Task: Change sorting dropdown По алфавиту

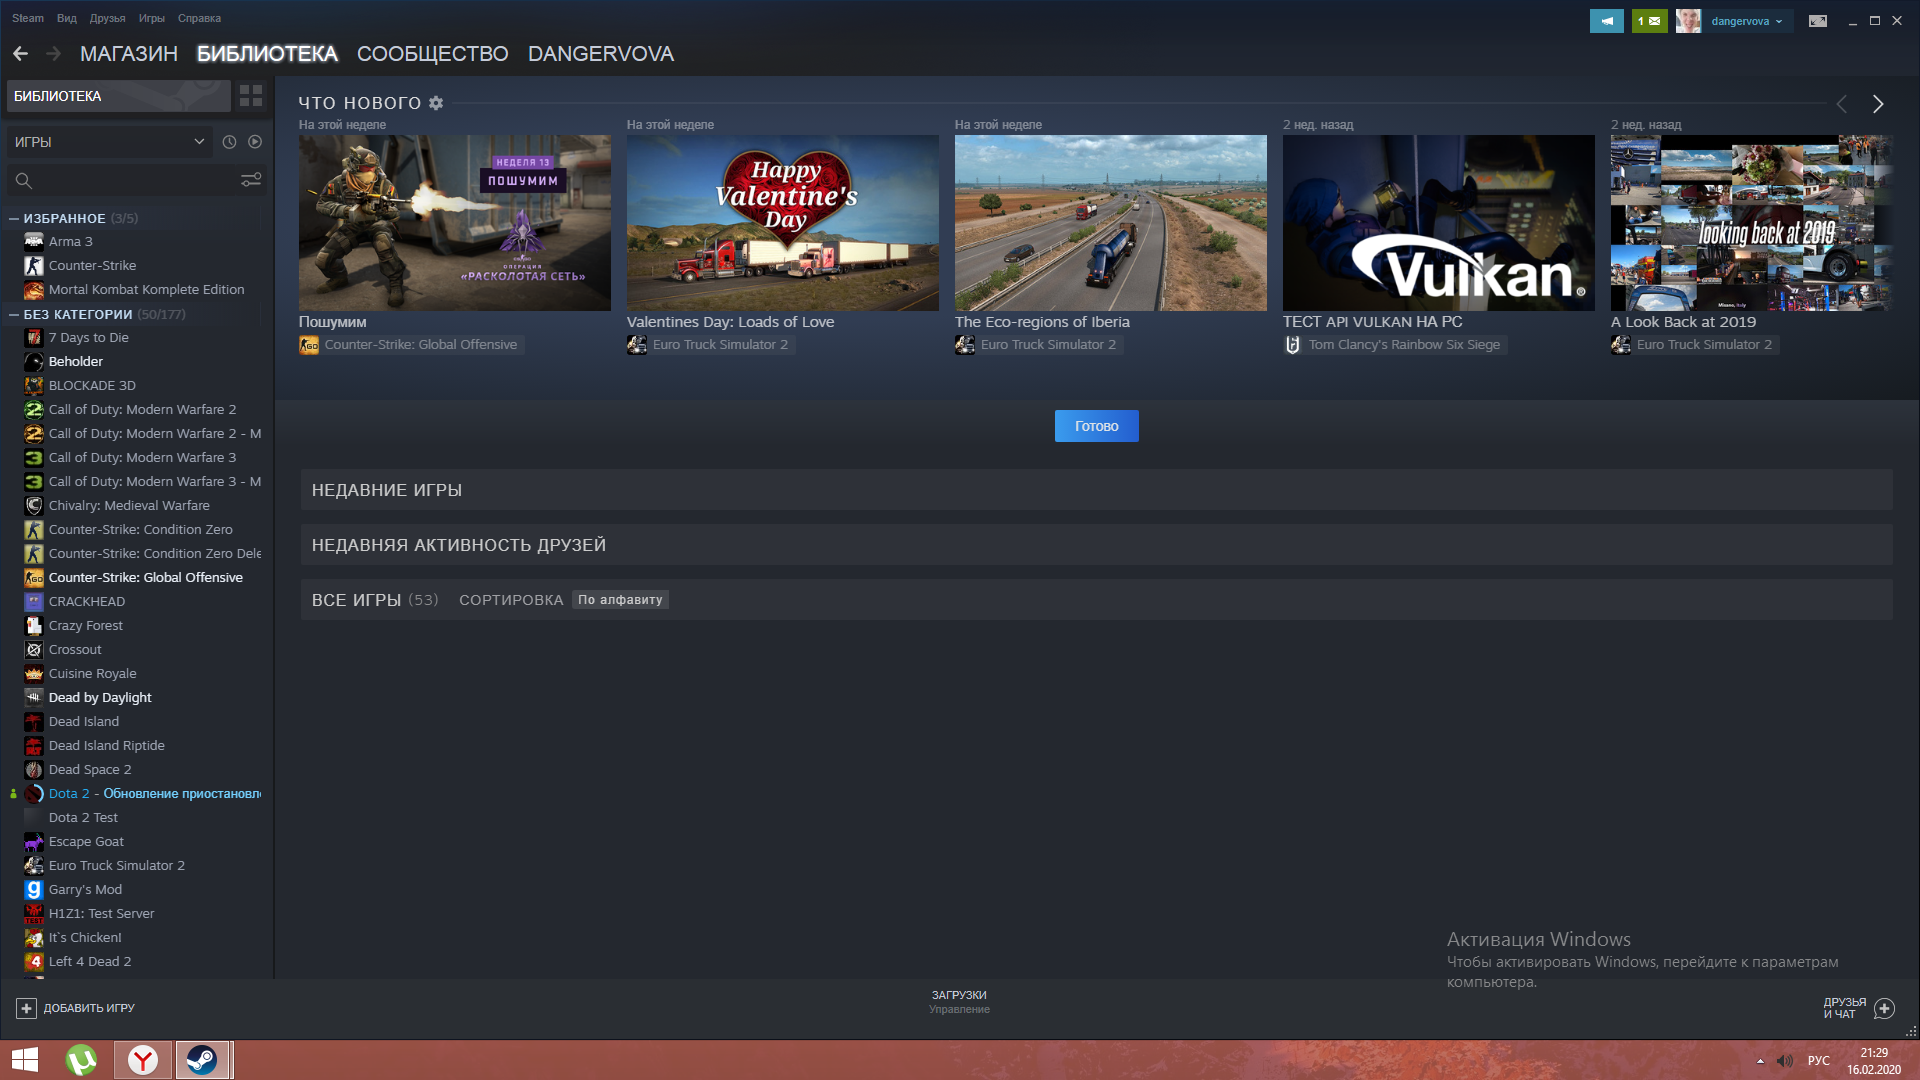Action: pos(620,600)
